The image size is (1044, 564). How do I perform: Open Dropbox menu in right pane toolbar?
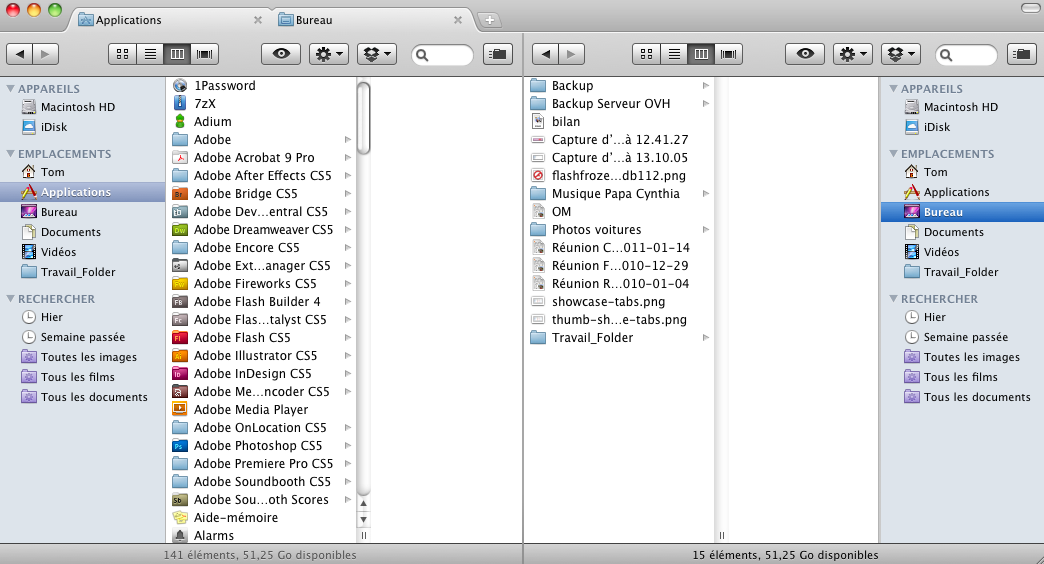901,54
